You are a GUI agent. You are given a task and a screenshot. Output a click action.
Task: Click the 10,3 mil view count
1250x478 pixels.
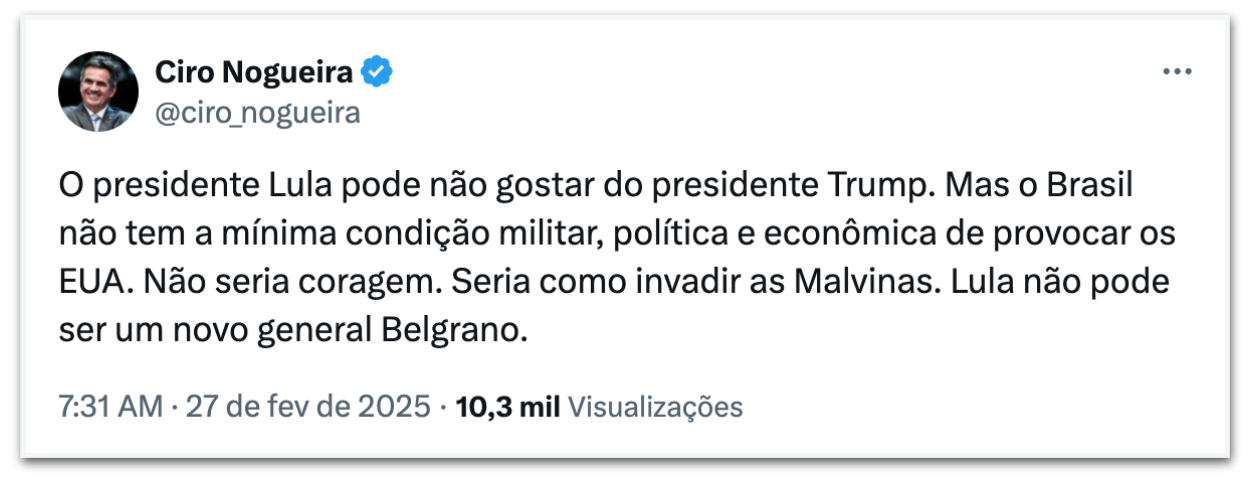click(508, 407)
